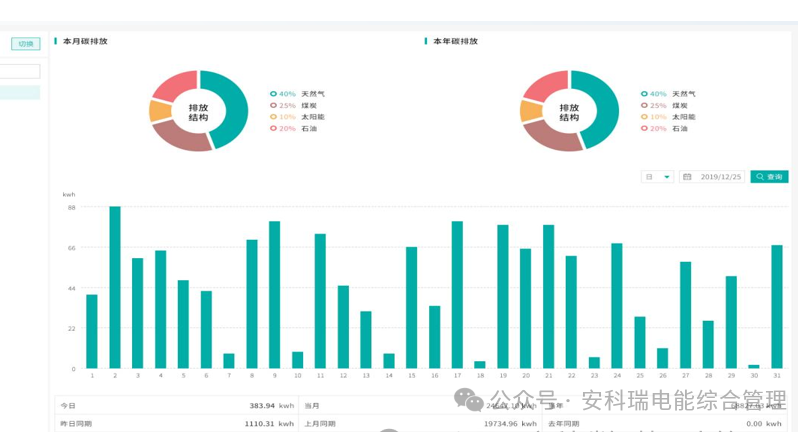Screen dimensions: 812x432
Task: Click the 排放结构 label inside monthly donut
Action: (x=198, y=112)
